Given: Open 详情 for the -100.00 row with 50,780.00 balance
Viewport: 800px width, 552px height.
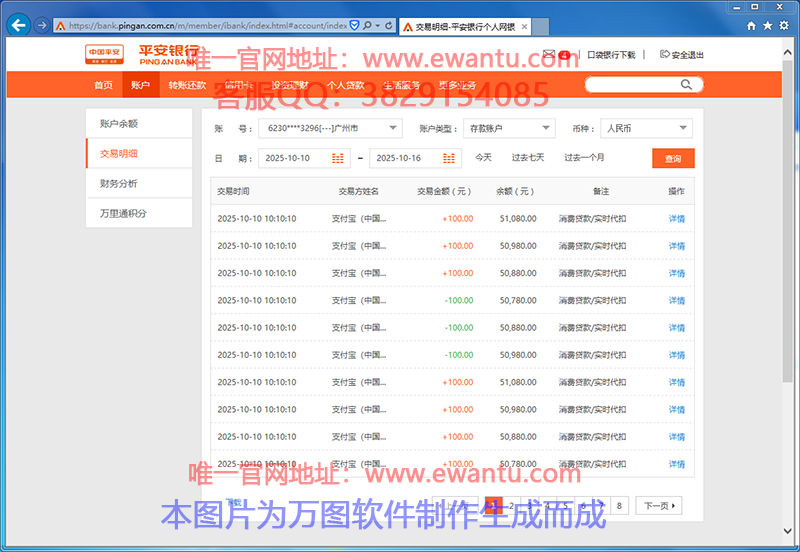Looking at the screenshot, I should tap(677, 300).
